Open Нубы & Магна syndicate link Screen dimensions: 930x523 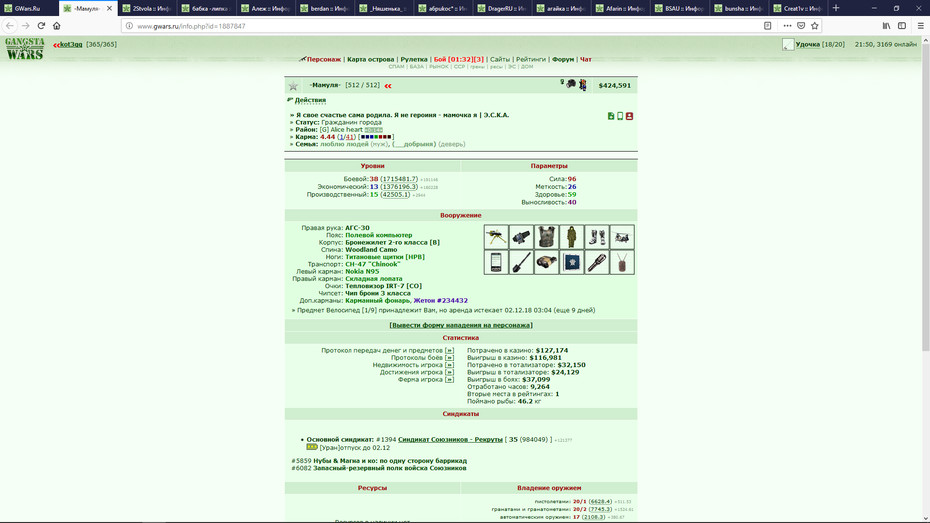tap(390, 461)
